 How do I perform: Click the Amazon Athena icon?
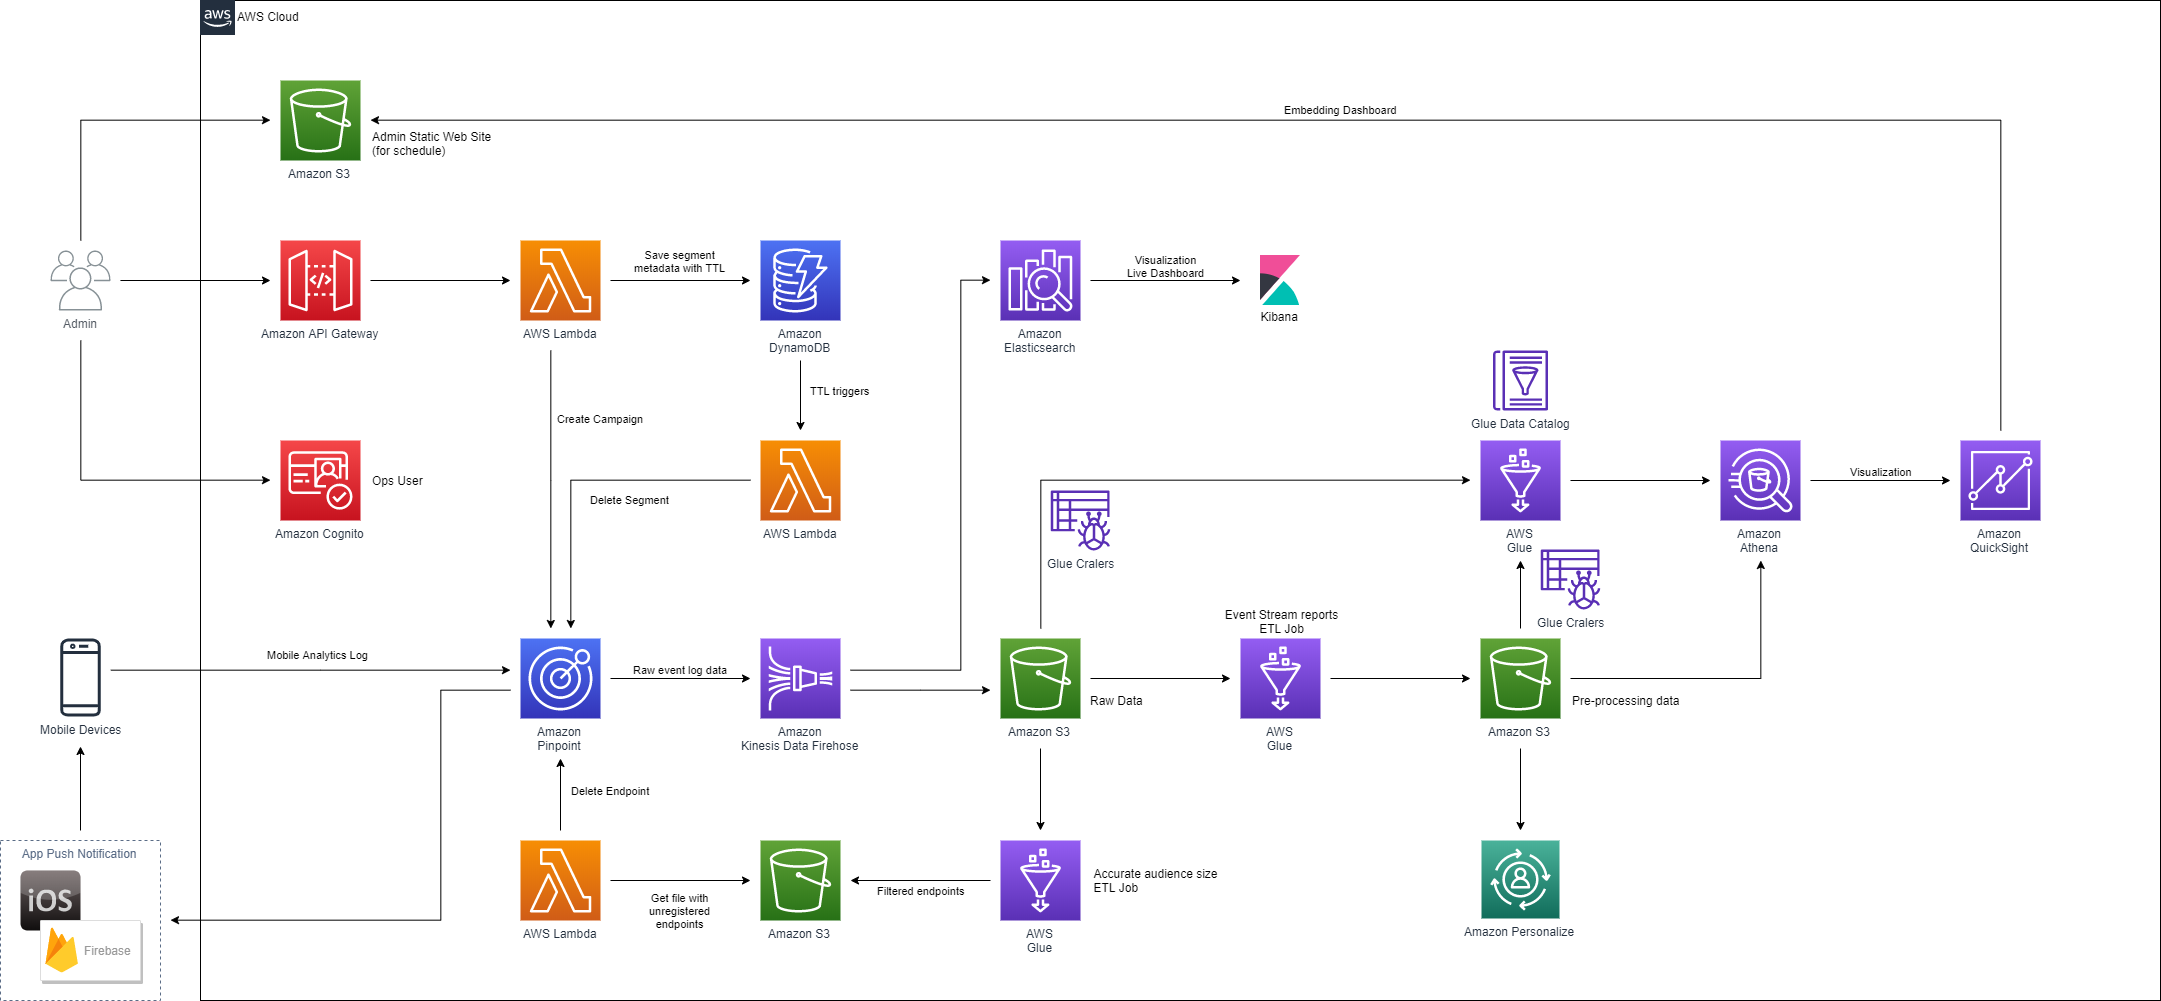(x=1760, y=480)
